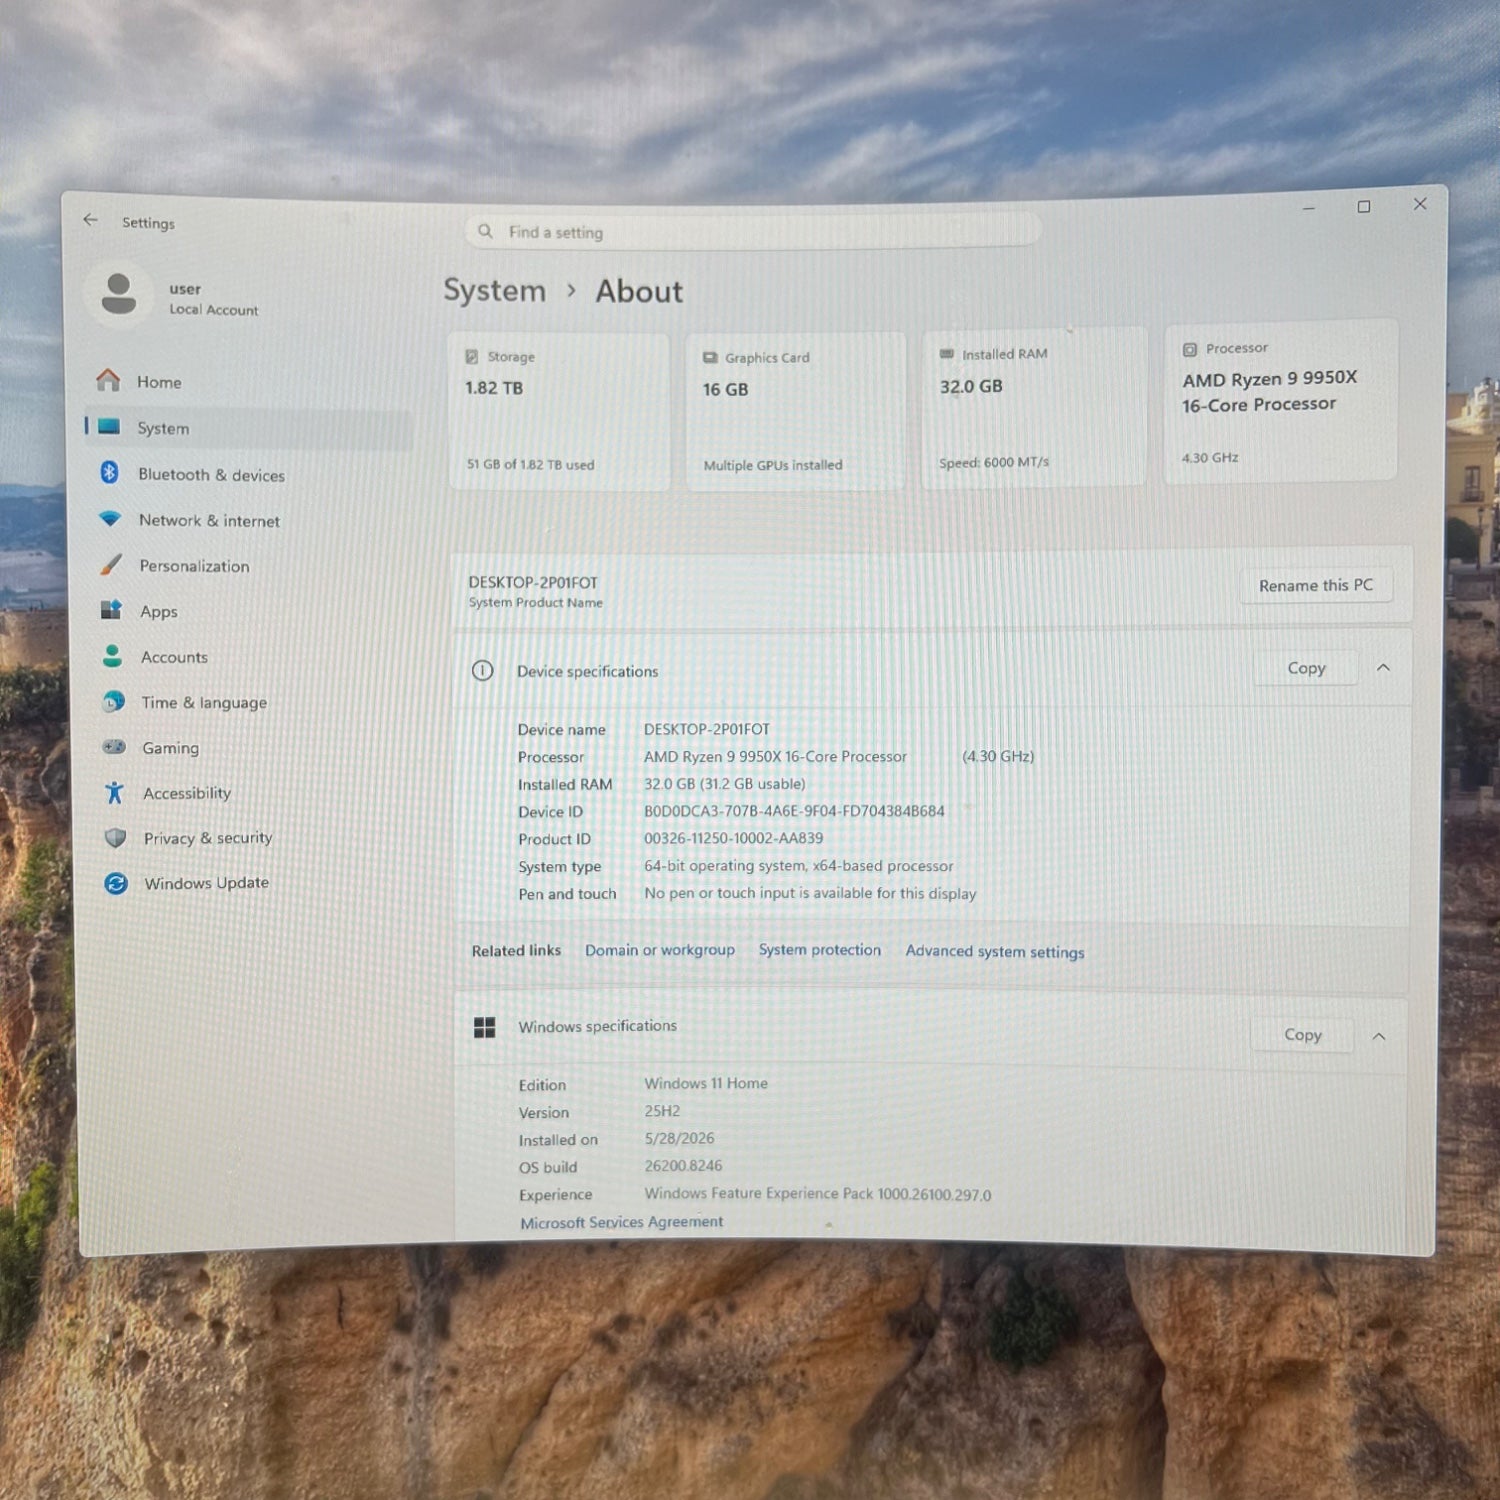Click the Apps icon in sidebar

click(111, 610)
